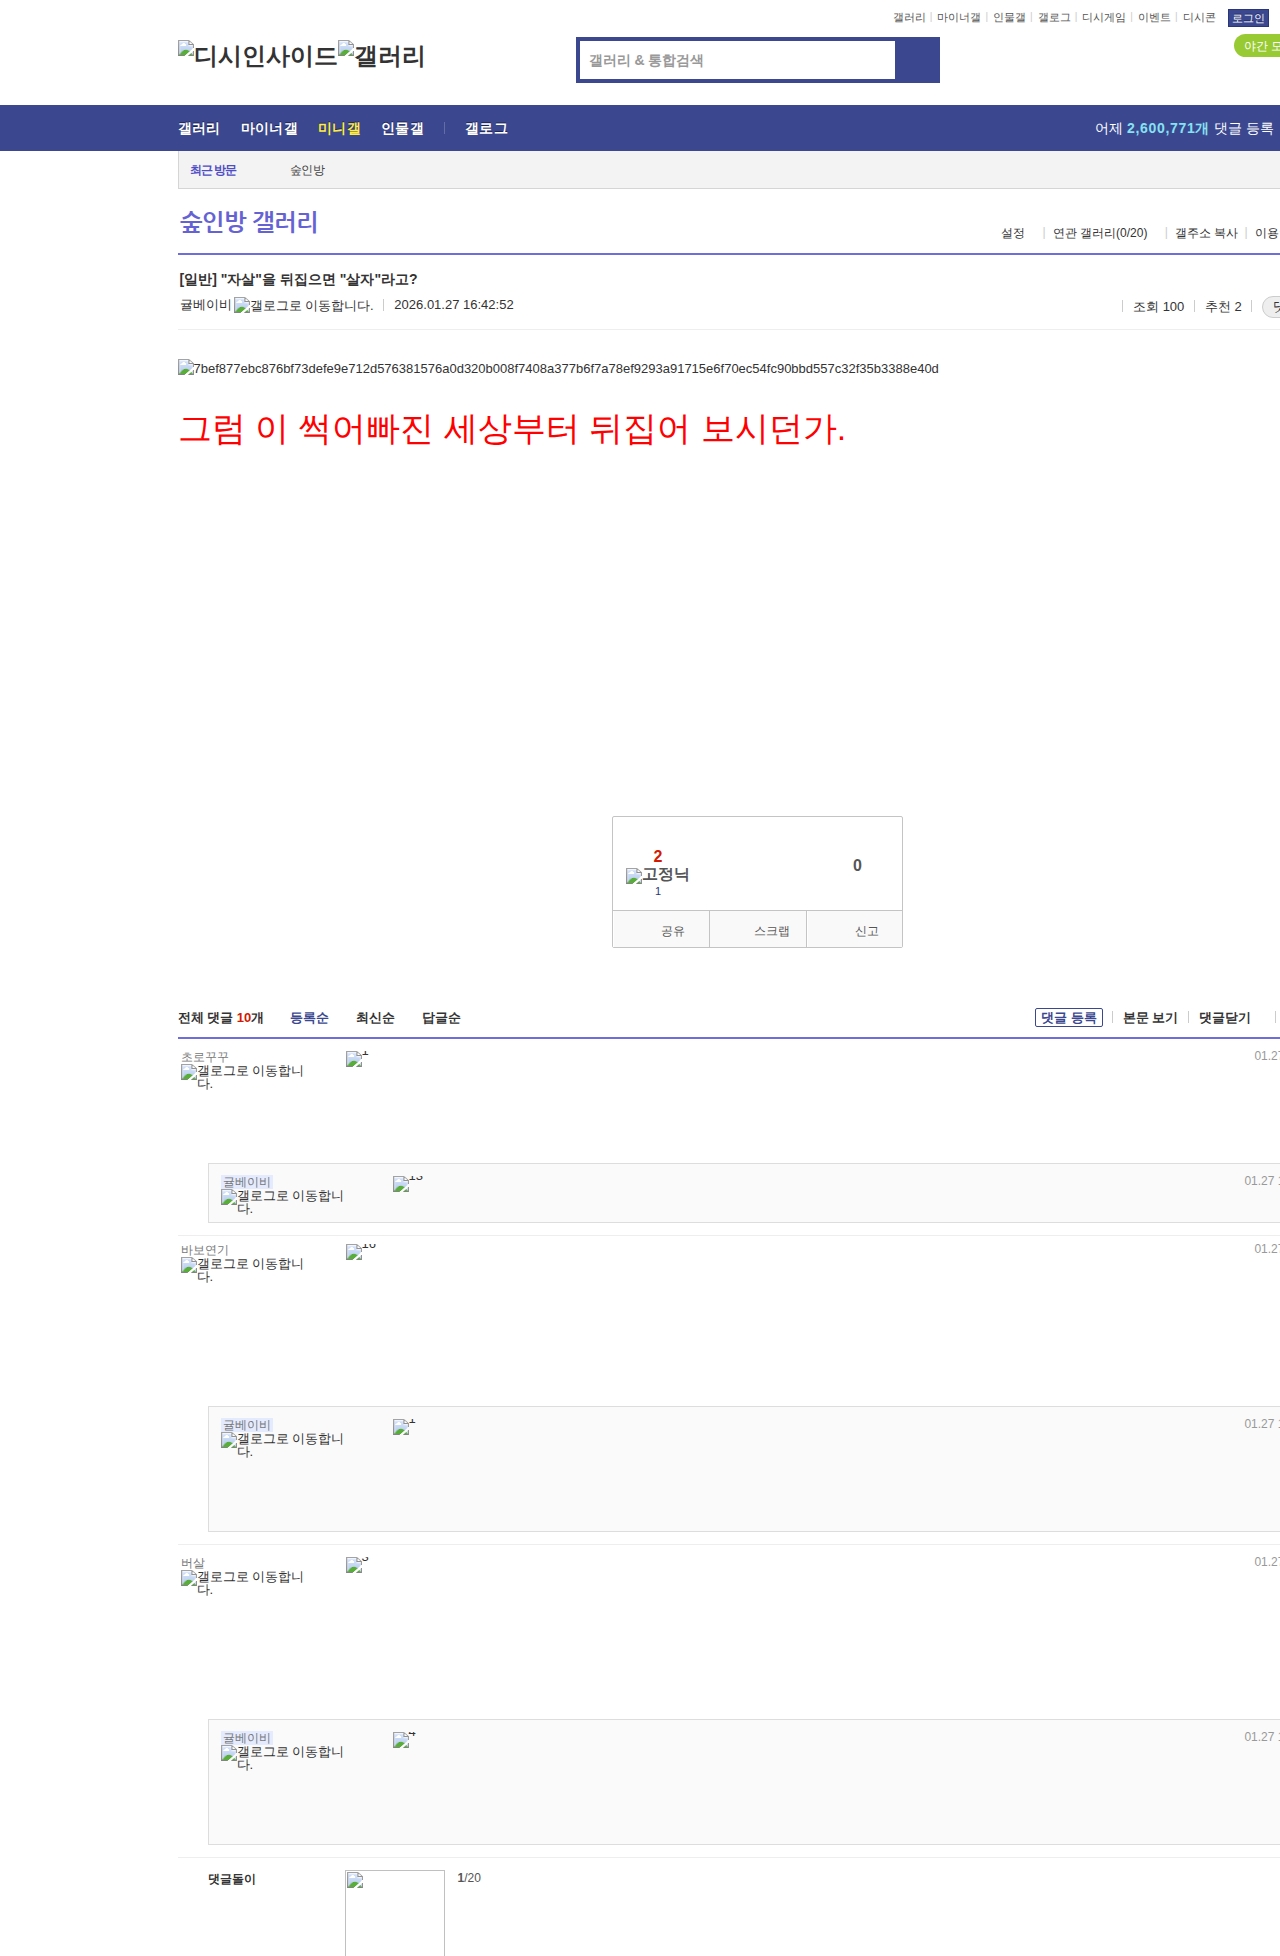This screenshot has width=1280, height=1956.
Task: Click the post date 2026.01.27 16:42:52
Action: point(454,305)
